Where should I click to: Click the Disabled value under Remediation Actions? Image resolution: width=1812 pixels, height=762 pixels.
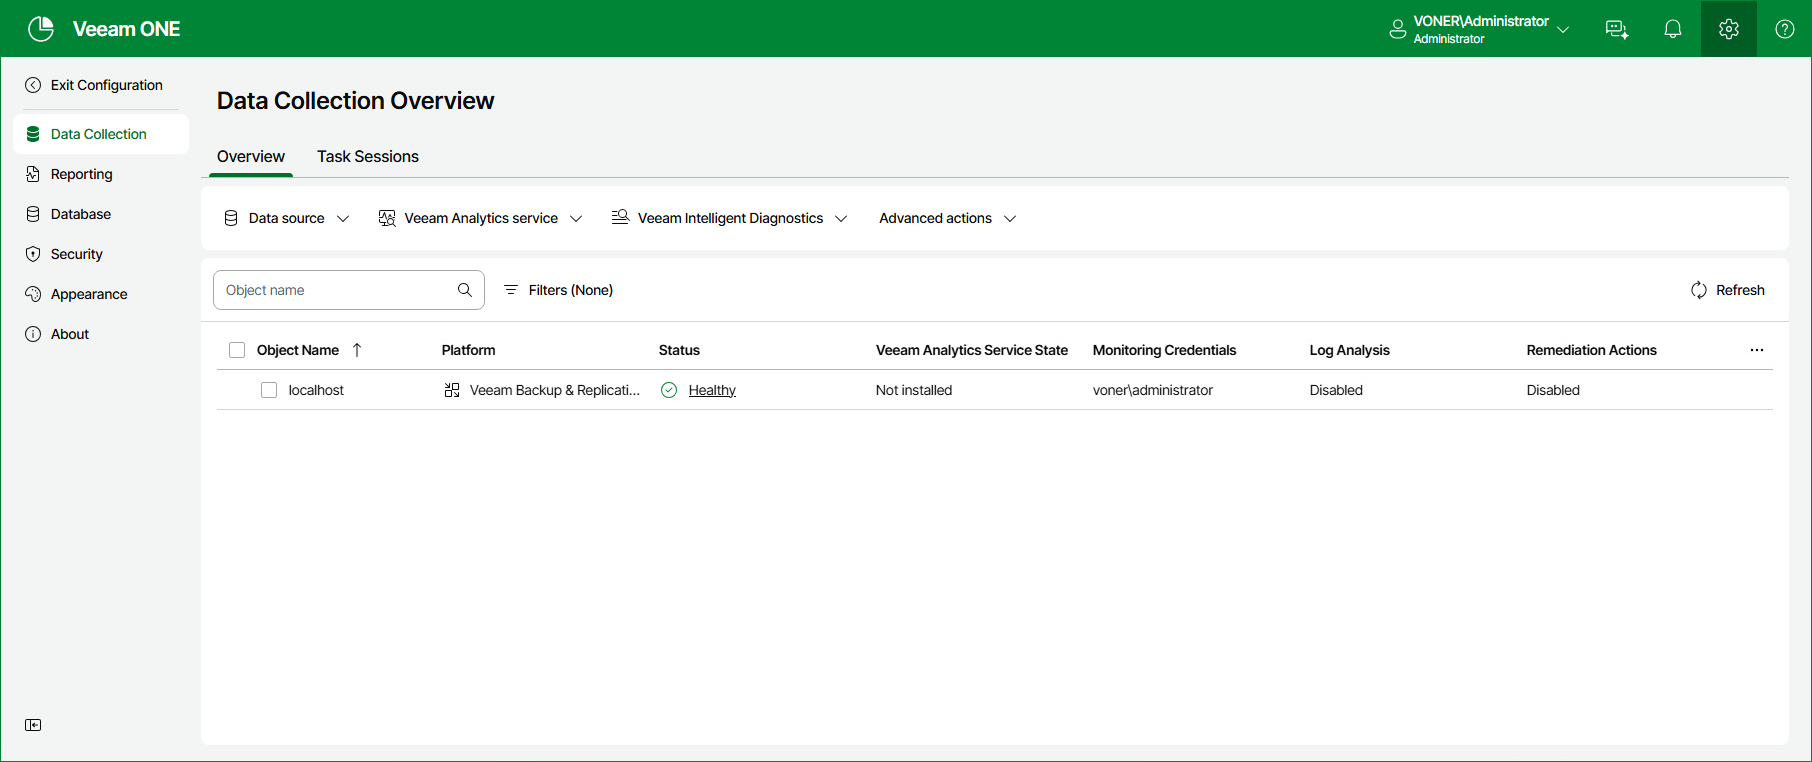1553,390
